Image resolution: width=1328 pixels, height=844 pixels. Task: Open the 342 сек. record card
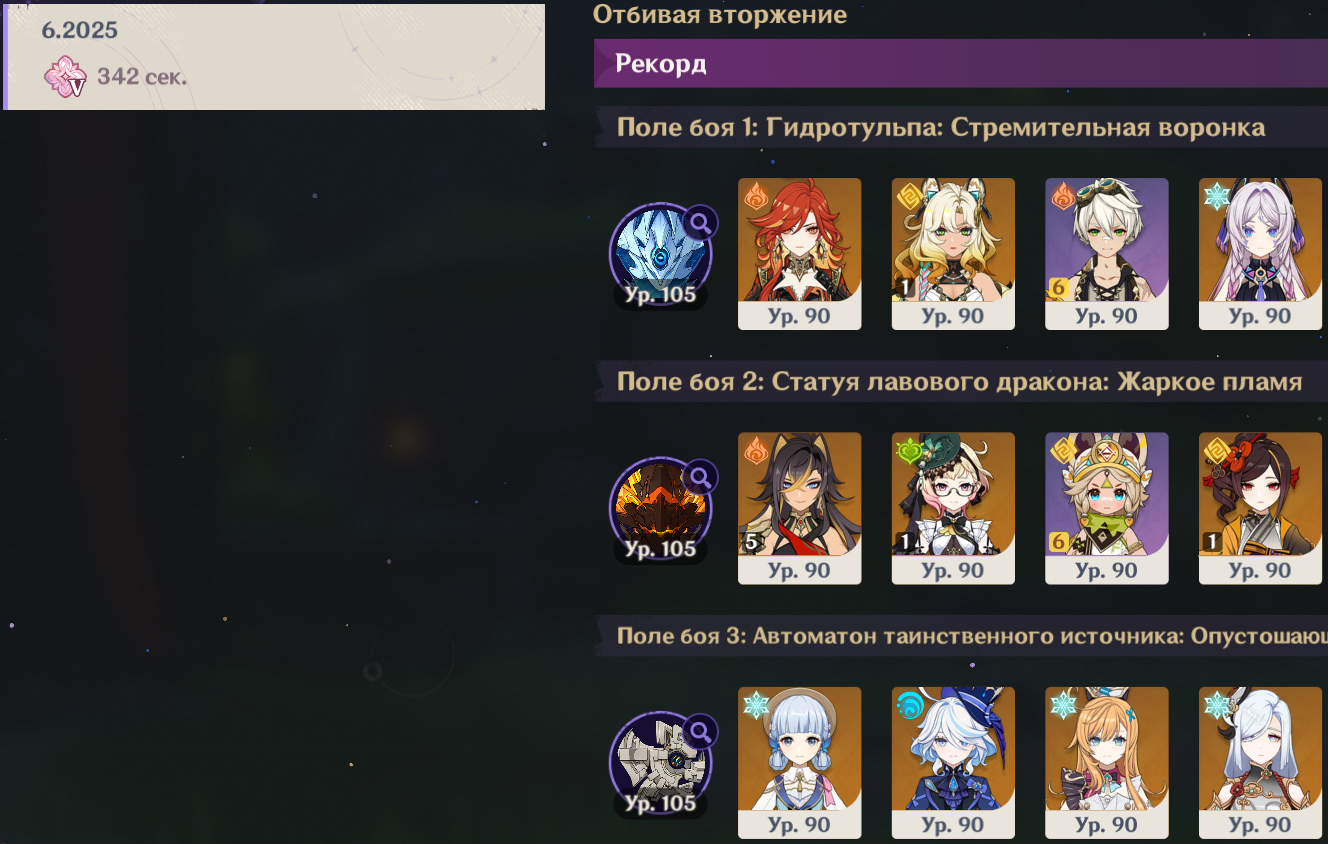pyautogui.click(x=274, y=56)
